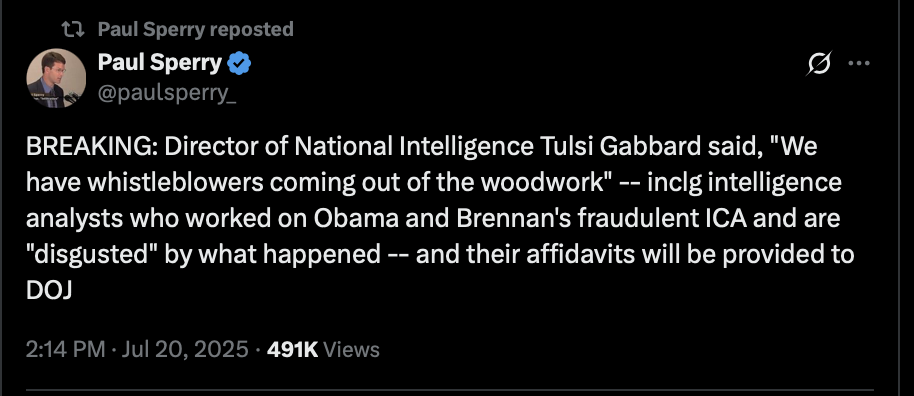The height and width of the screenshot is (396, 914).
Task: Click the "Paul Sperry reposted" label
Action: tap(196, 29)
